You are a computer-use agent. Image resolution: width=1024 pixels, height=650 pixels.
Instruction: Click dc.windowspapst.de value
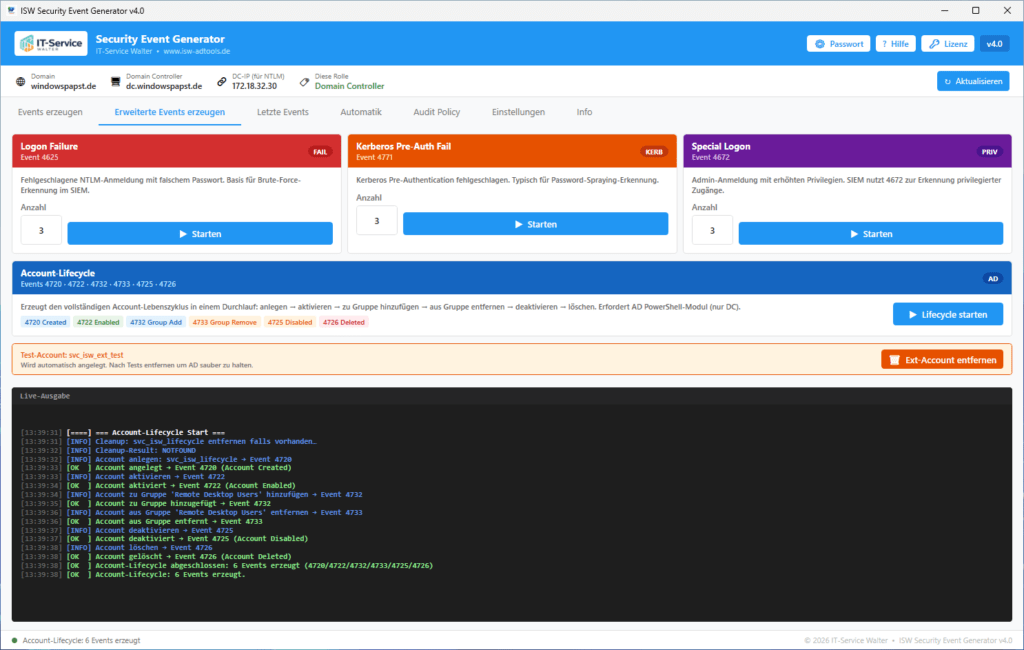click(164, 86)
